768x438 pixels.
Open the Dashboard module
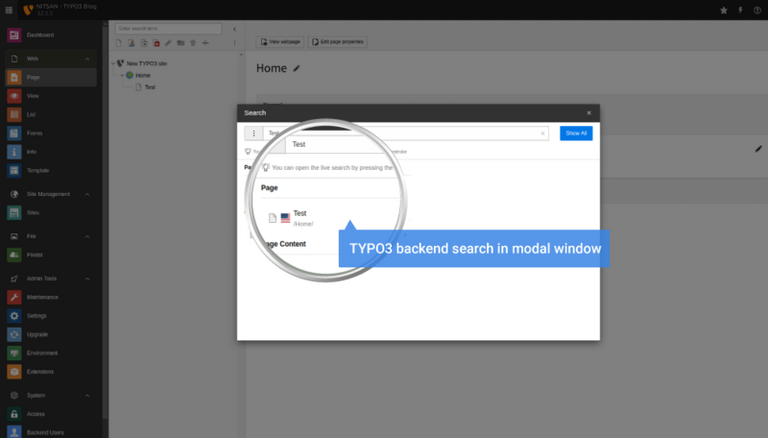point(50,35)
